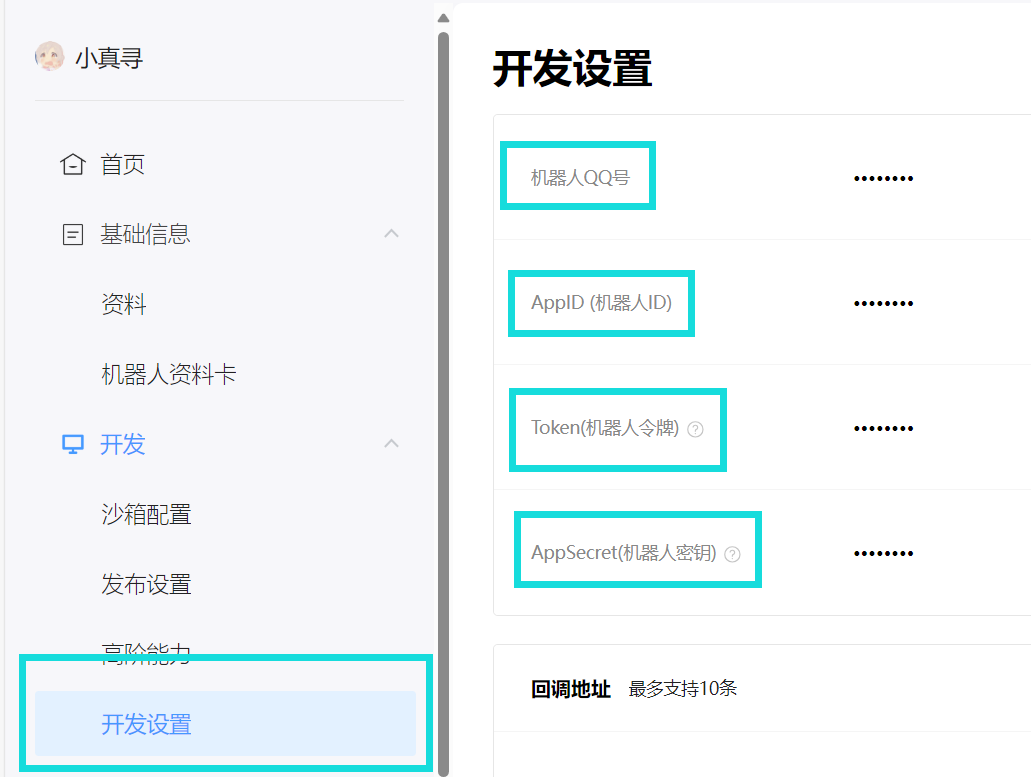
Task: Open 高阶能力 menu item
Action: 146,652
